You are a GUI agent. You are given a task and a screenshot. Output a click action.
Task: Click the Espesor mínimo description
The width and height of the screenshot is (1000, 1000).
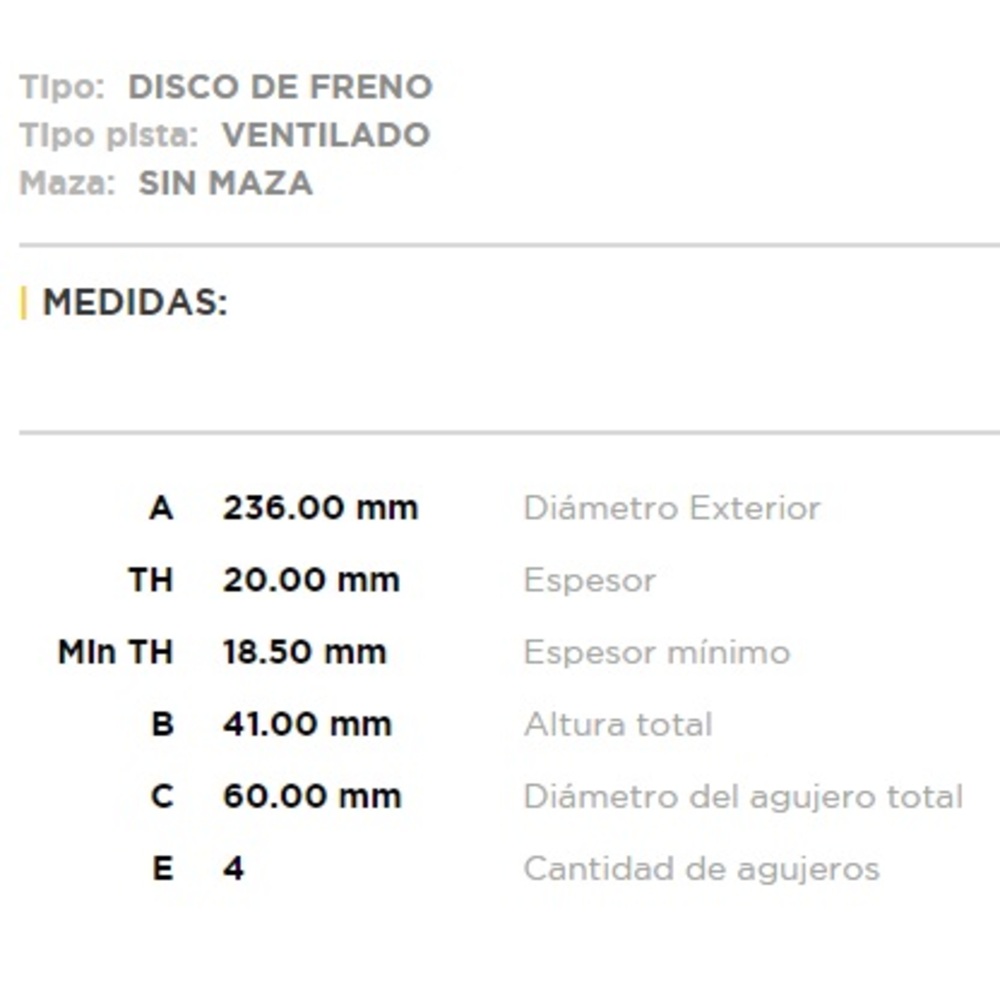(656, 652)
